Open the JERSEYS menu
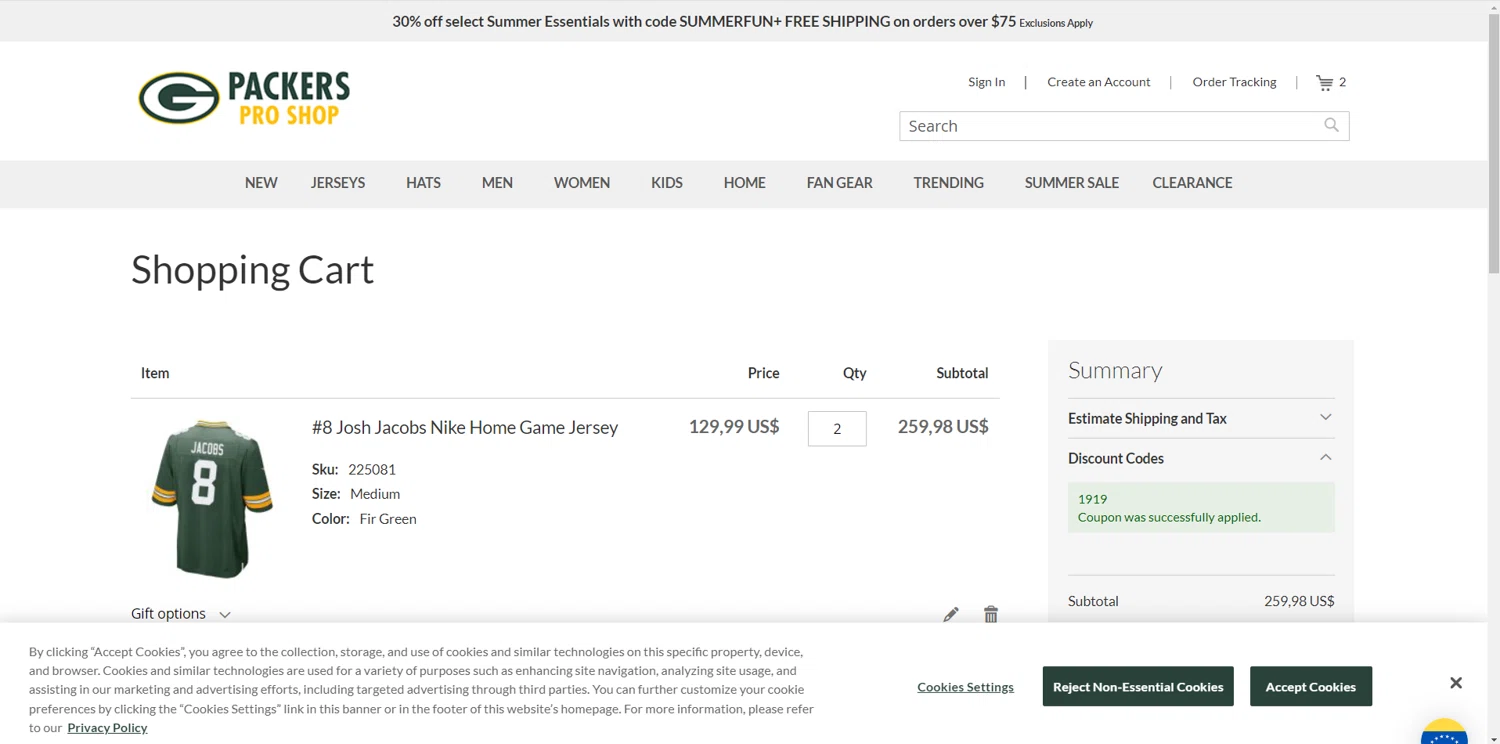Viewport: 1500px width, 744px height. pyautogui.click(x=338, y=183)
